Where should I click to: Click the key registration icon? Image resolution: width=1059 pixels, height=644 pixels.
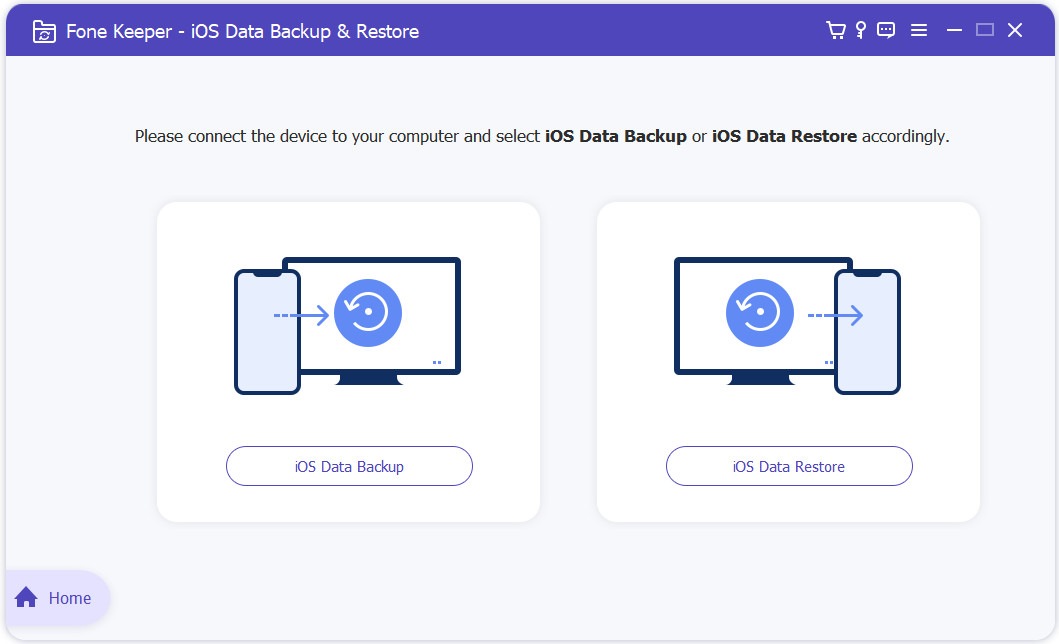click(860, 30)
